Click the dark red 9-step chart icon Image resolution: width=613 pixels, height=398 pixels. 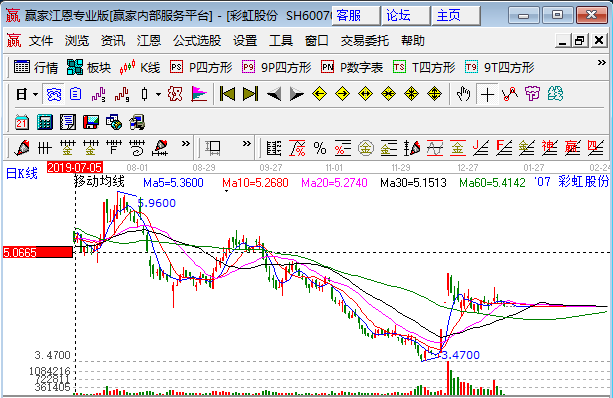click(122, 94)
